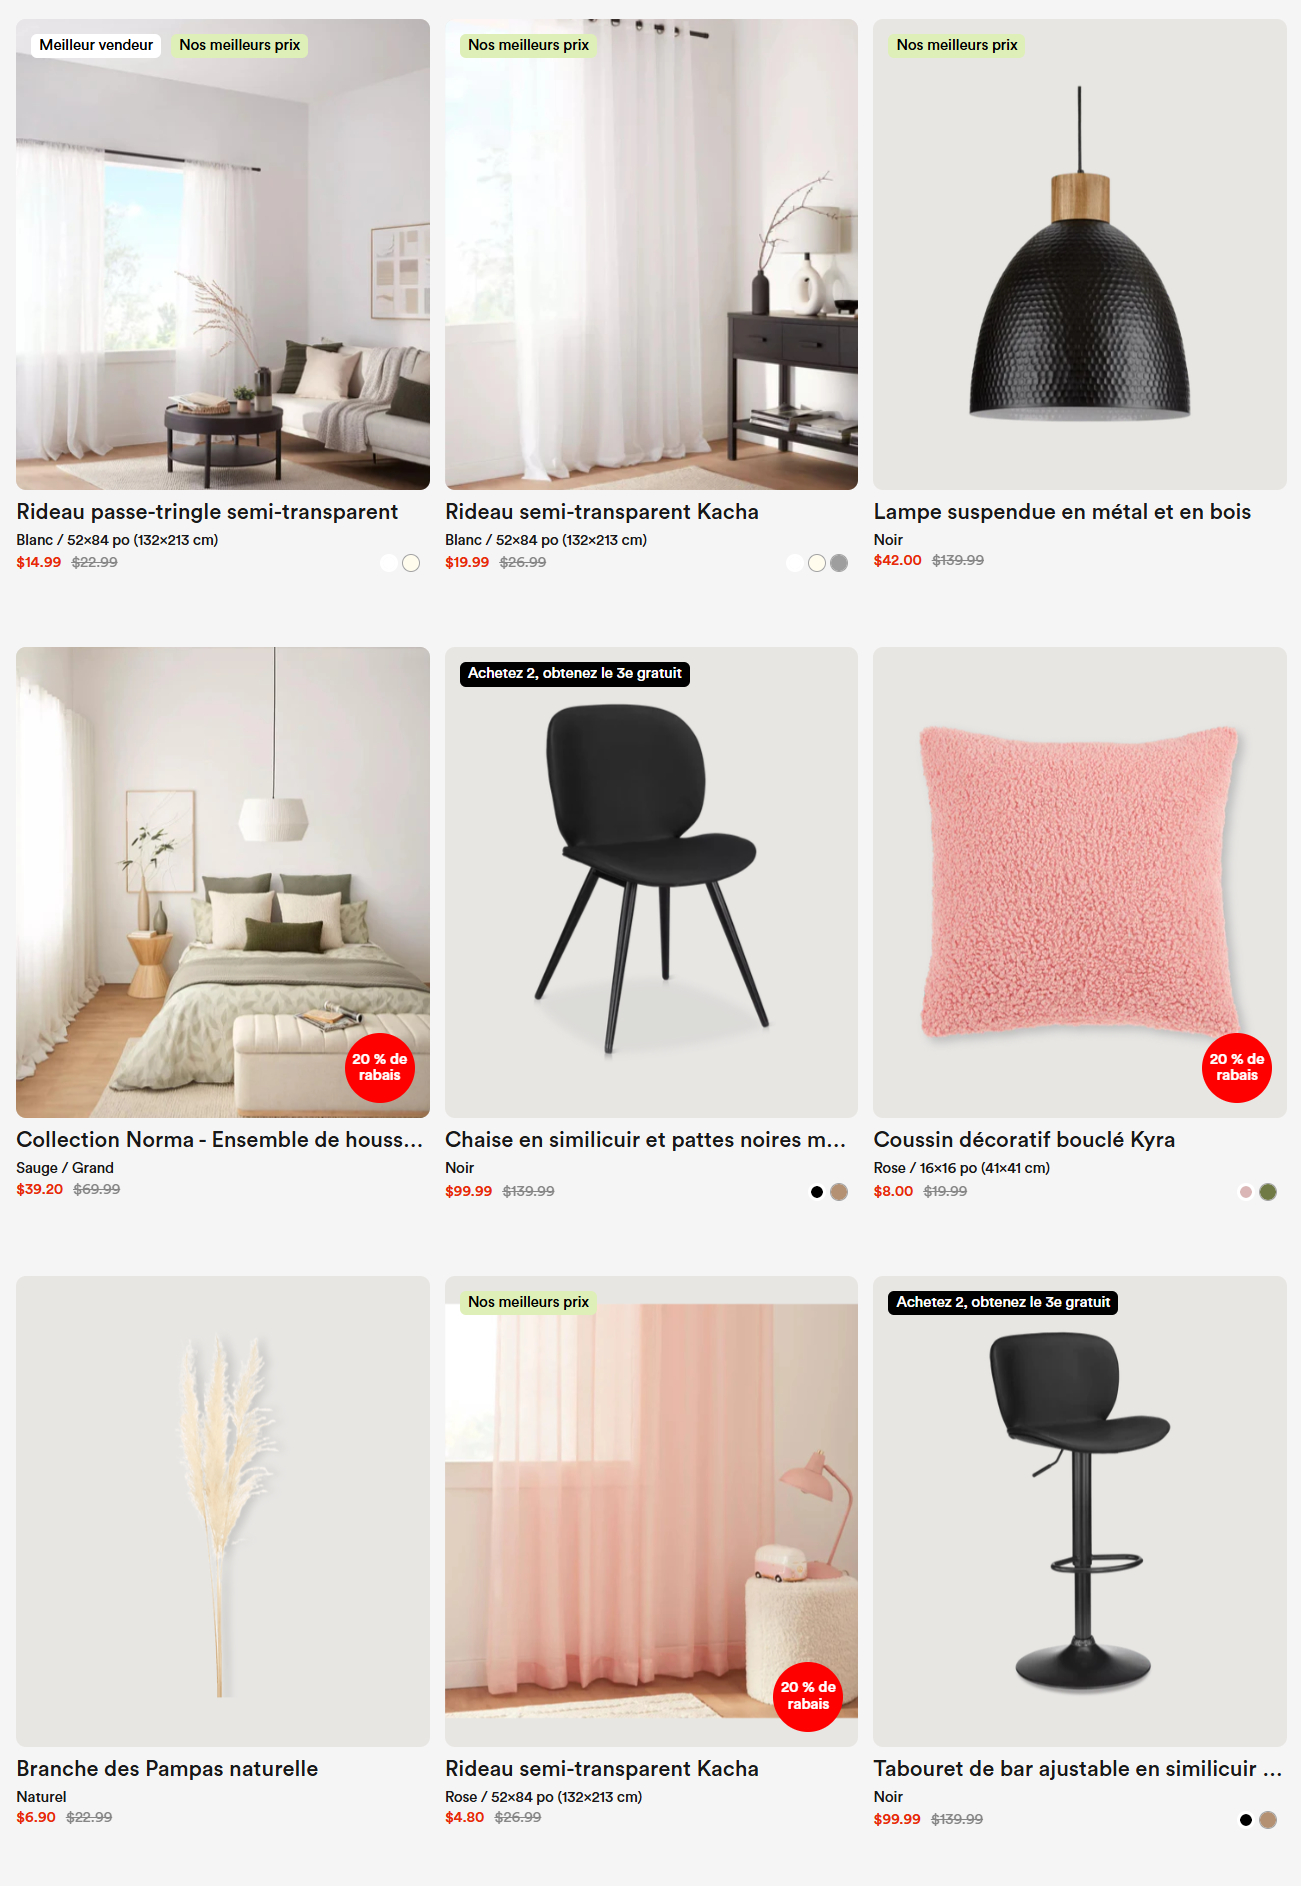Open the pink Kacha curtain photo
This screenshot has height=1886, width=1301.
651,1511
